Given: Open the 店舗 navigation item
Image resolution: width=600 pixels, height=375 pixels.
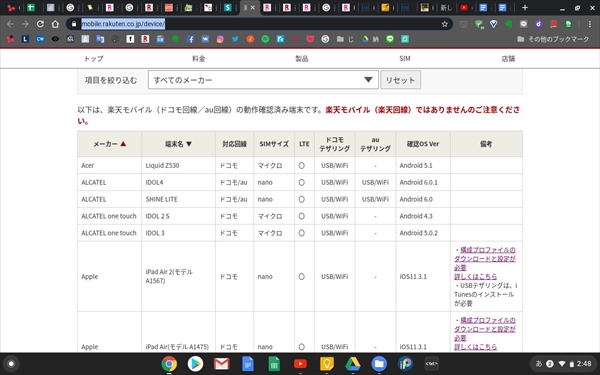Looking at the screenshot, I should coord(508,59).
